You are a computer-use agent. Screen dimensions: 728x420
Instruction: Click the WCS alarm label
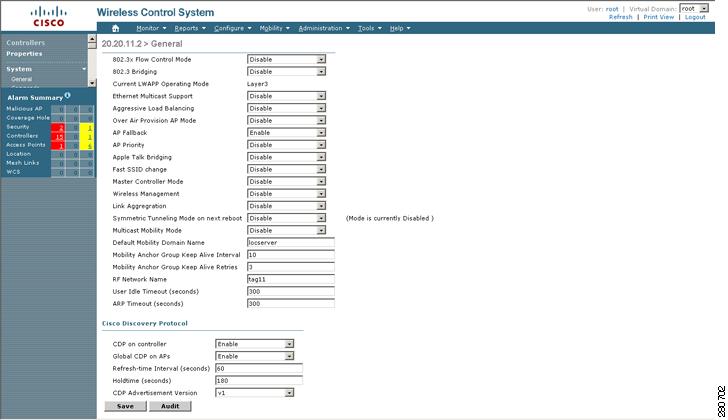click(13, 172)
